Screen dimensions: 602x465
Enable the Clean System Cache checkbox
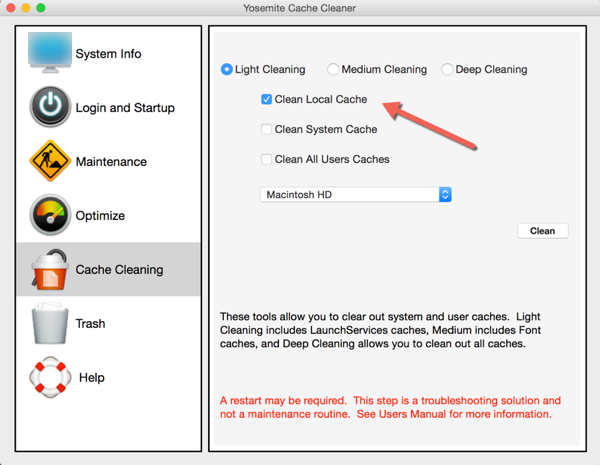coord(266,129)
